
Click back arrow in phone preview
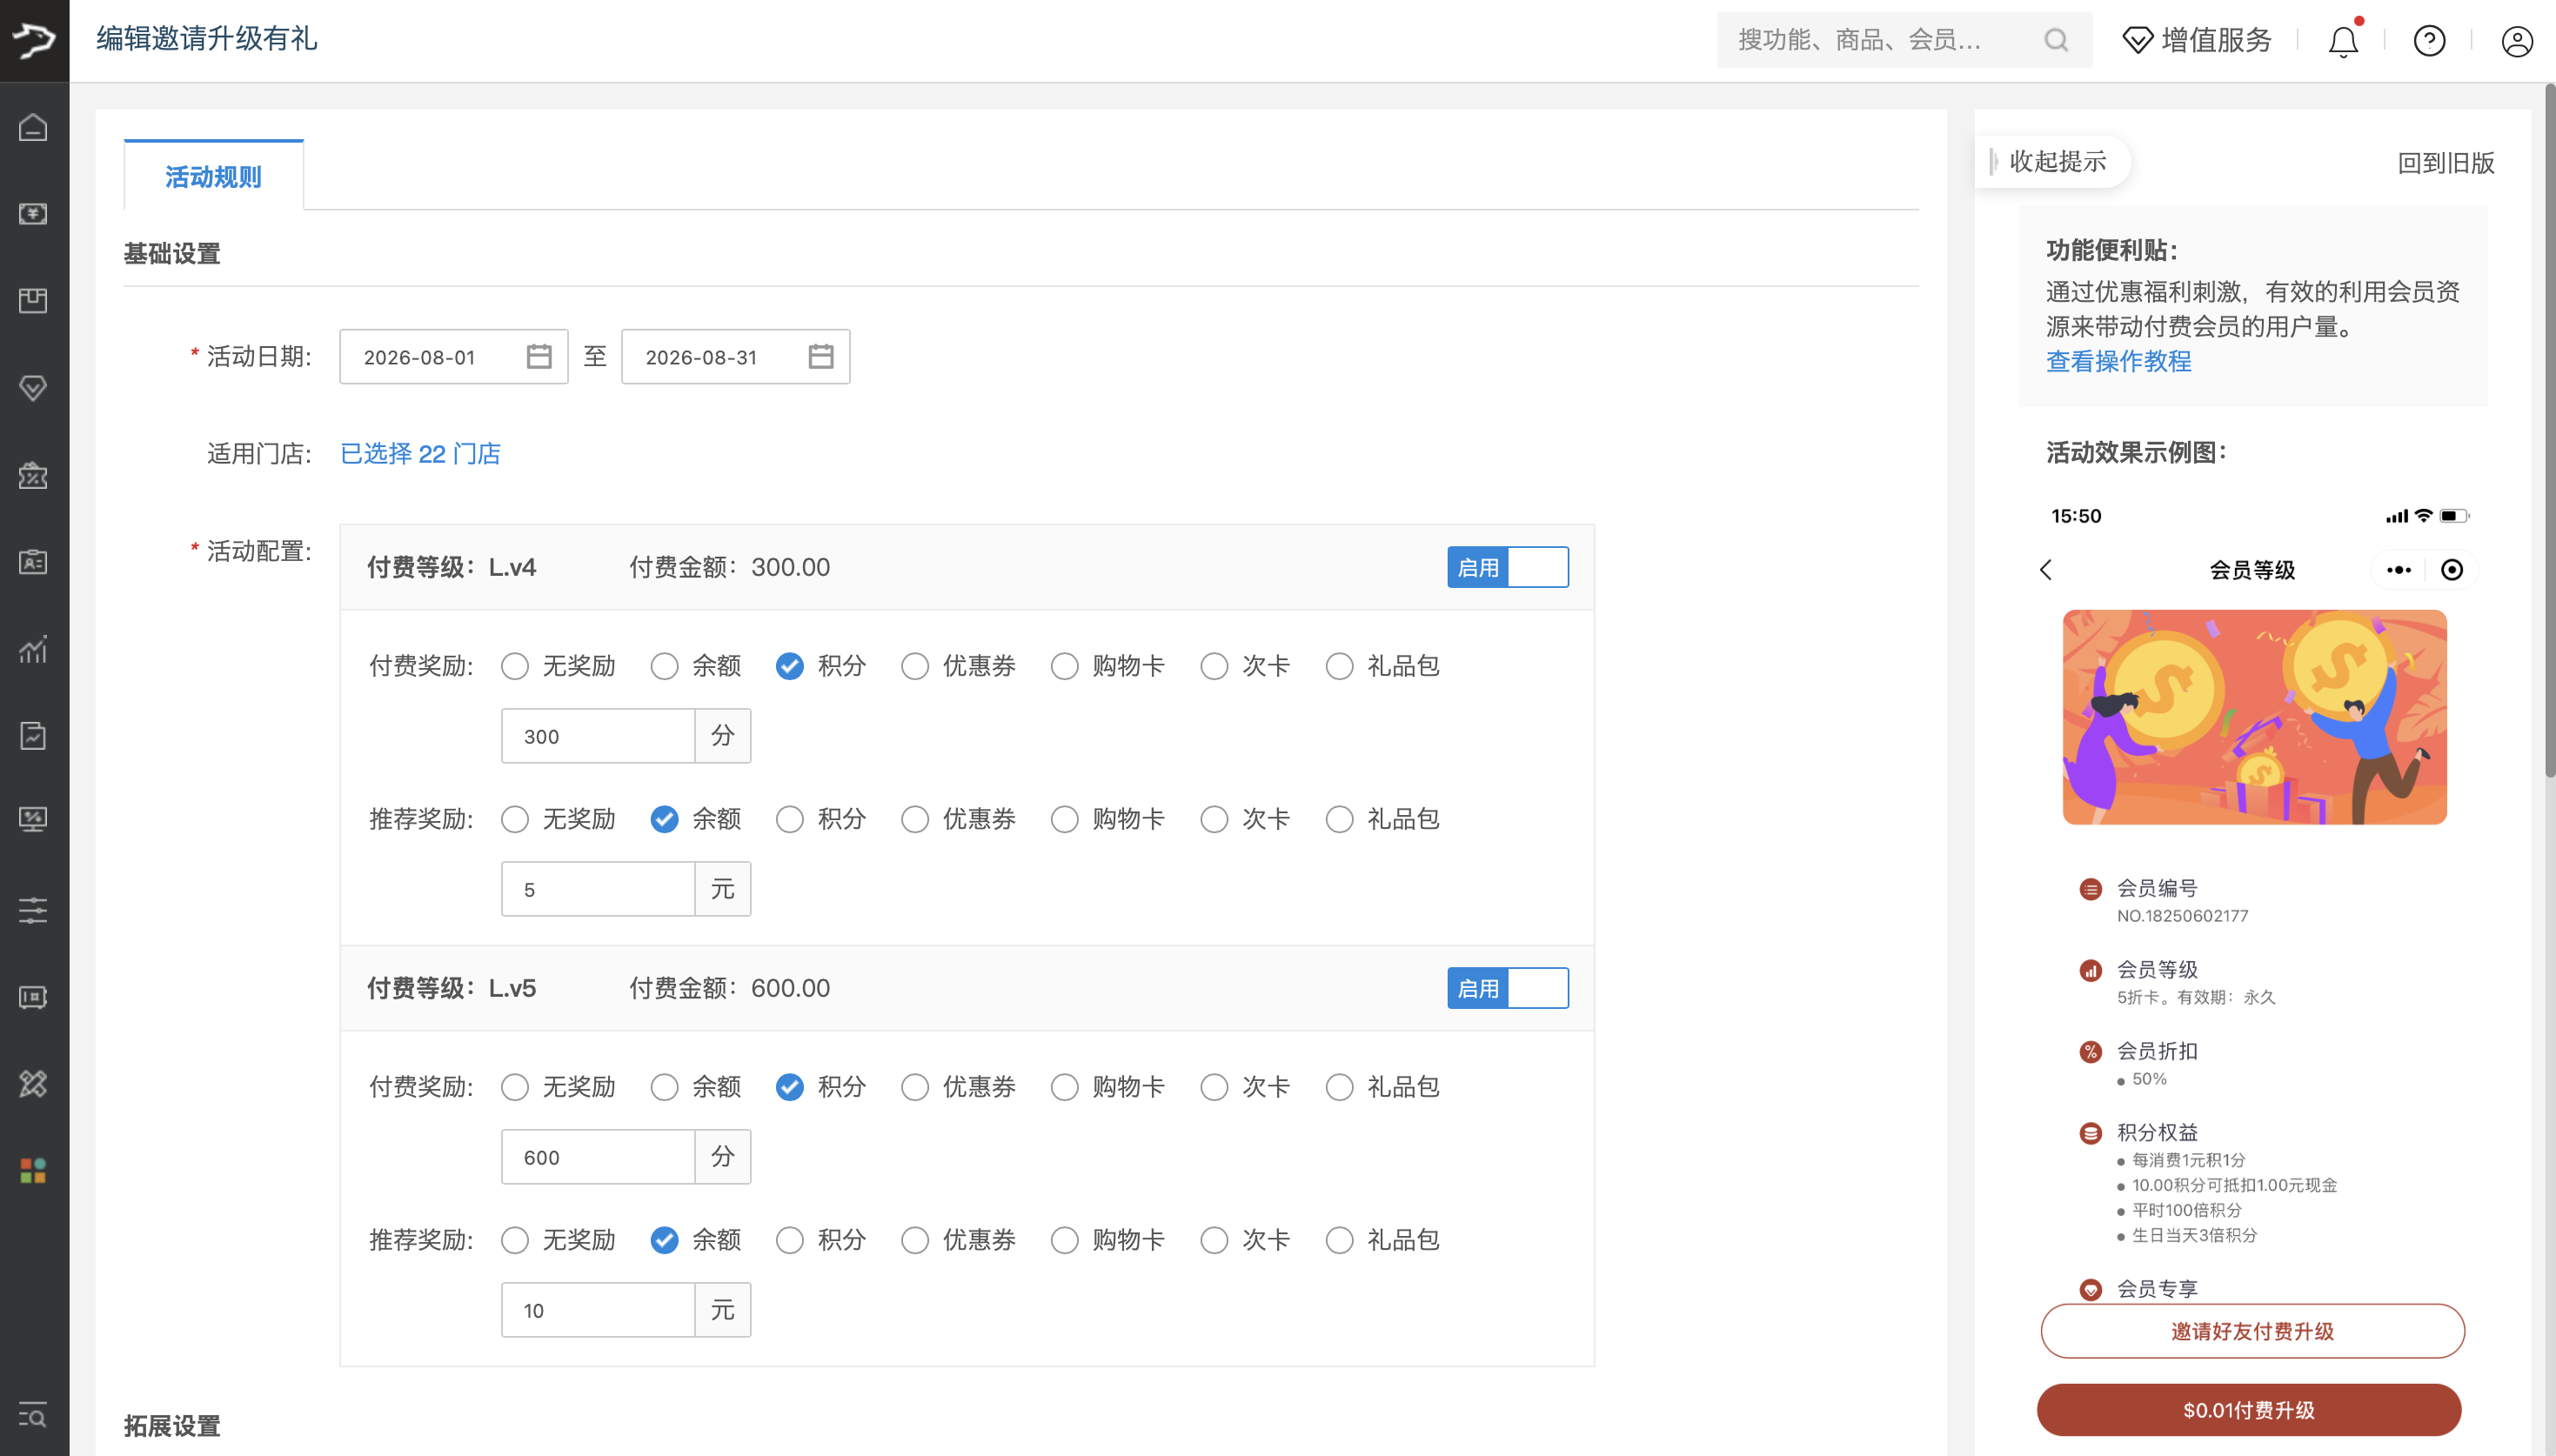(2046, 570)
